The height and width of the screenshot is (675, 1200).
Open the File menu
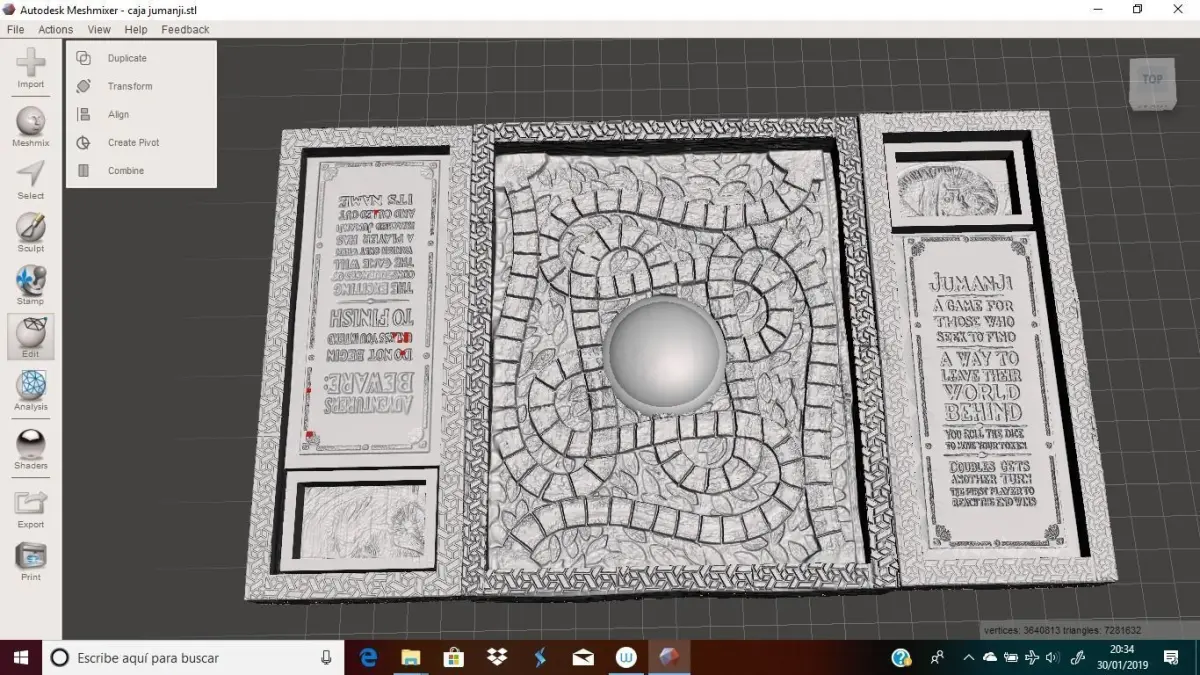click(15, 30)
